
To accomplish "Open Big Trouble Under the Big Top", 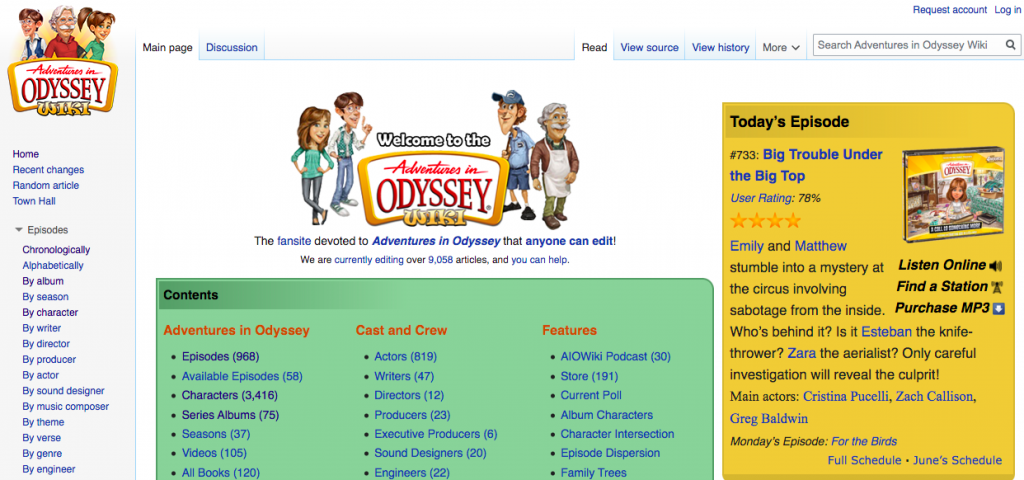I will 806,165.
